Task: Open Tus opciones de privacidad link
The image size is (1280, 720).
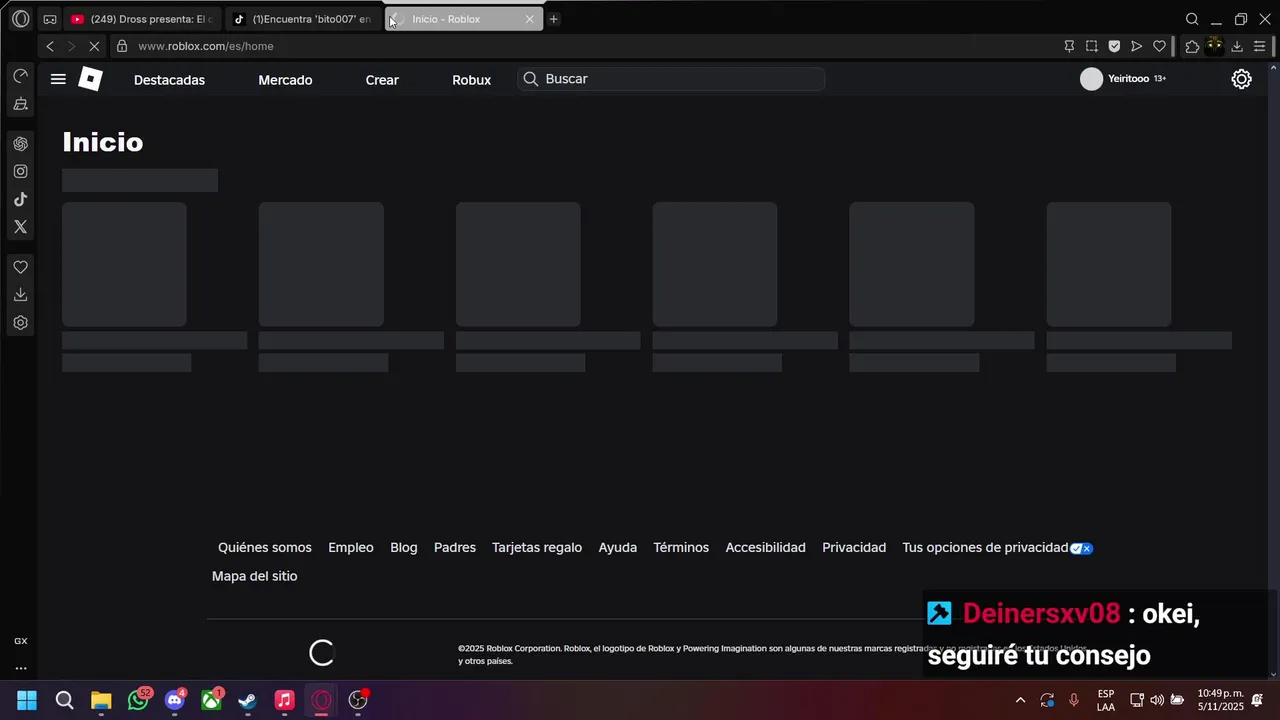Action: tap(985, 548)
